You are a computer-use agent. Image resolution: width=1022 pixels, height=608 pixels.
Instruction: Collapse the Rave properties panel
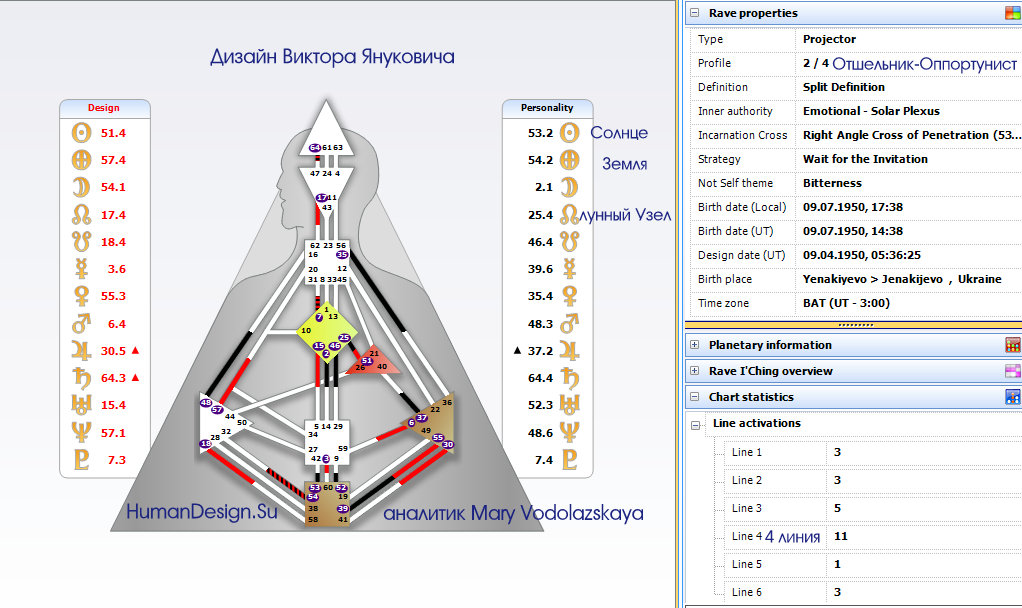tap(694, 13)
